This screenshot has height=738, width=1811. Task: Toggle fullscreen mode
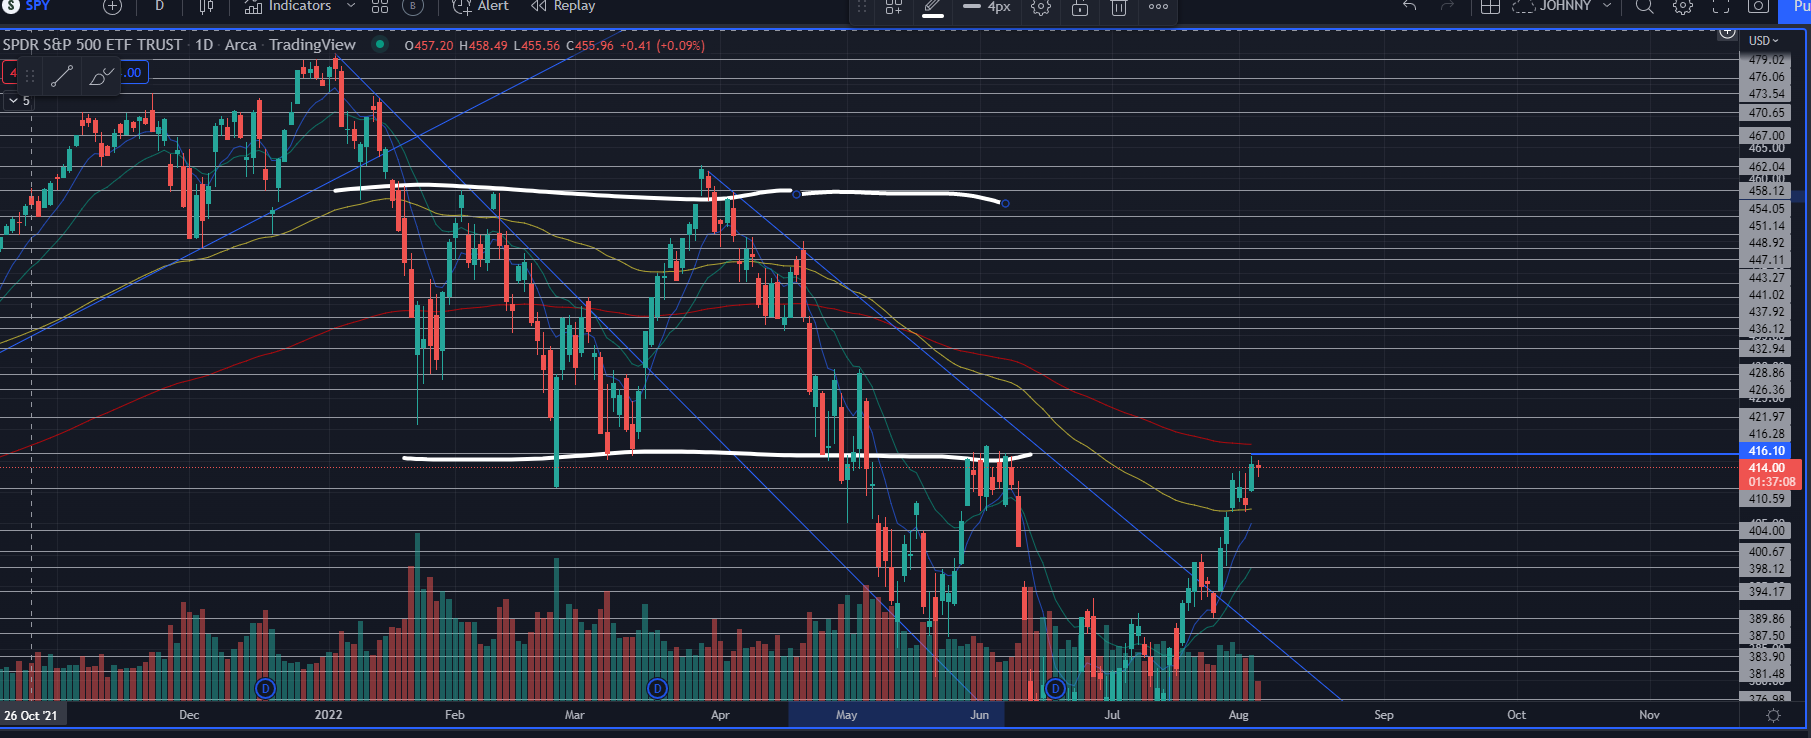tap(1721, 6)
